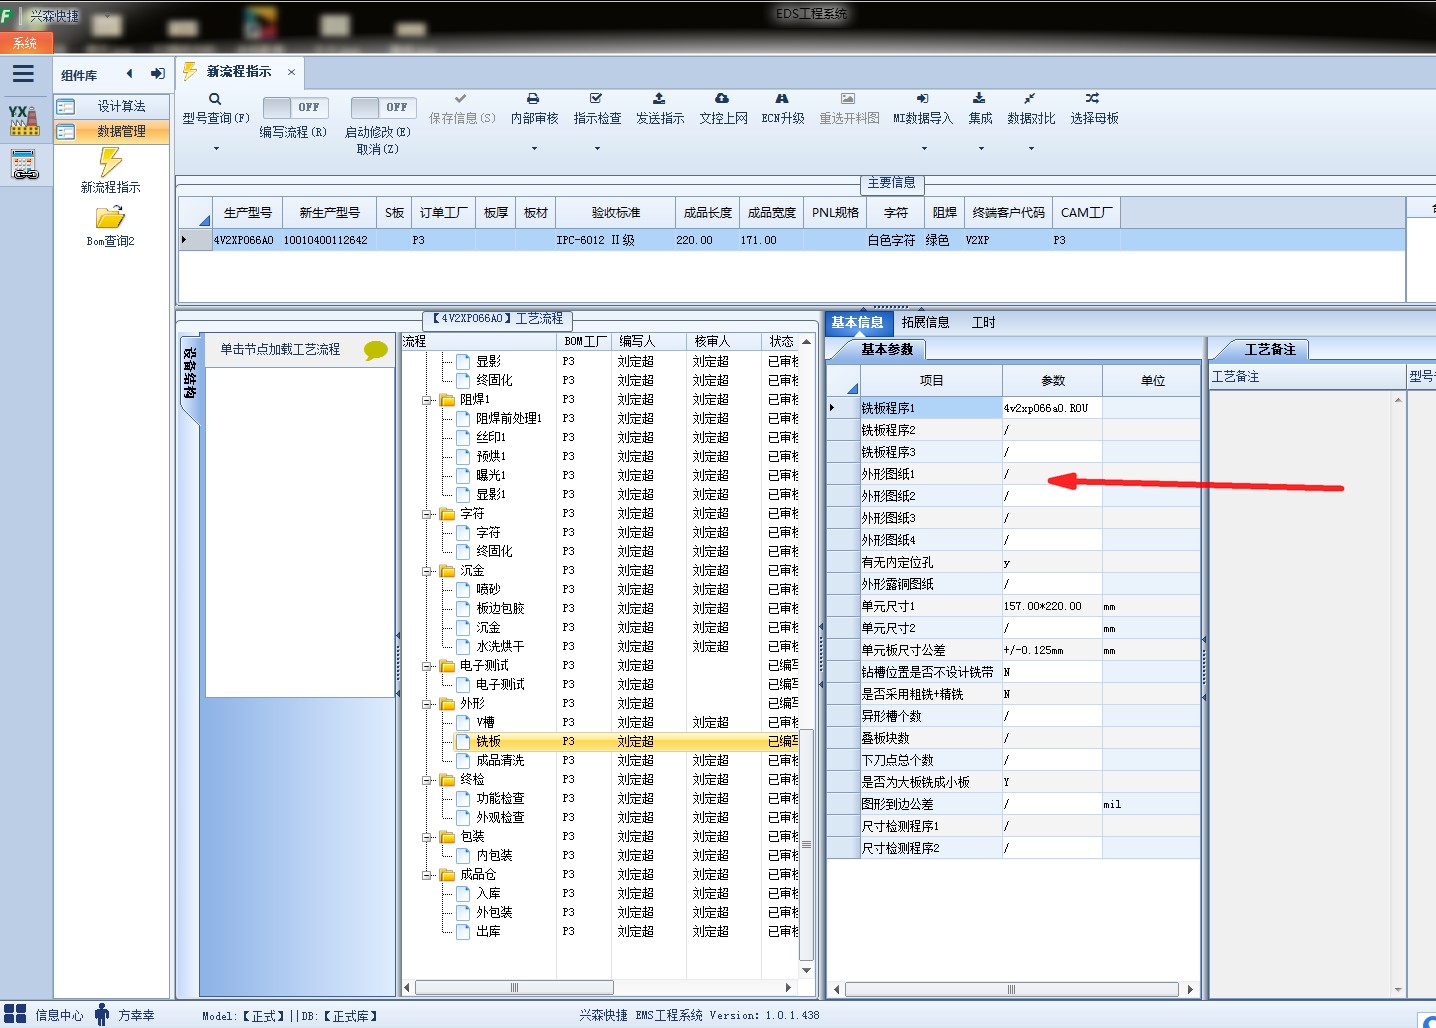Close the 新流程指示 tab
The image size is (1436, 1028).
click(291, 72)
